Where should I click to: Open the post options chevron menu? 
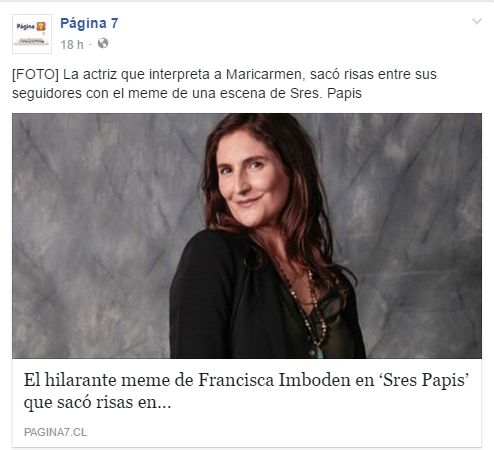pyautogui.click(x=477, y=21)
